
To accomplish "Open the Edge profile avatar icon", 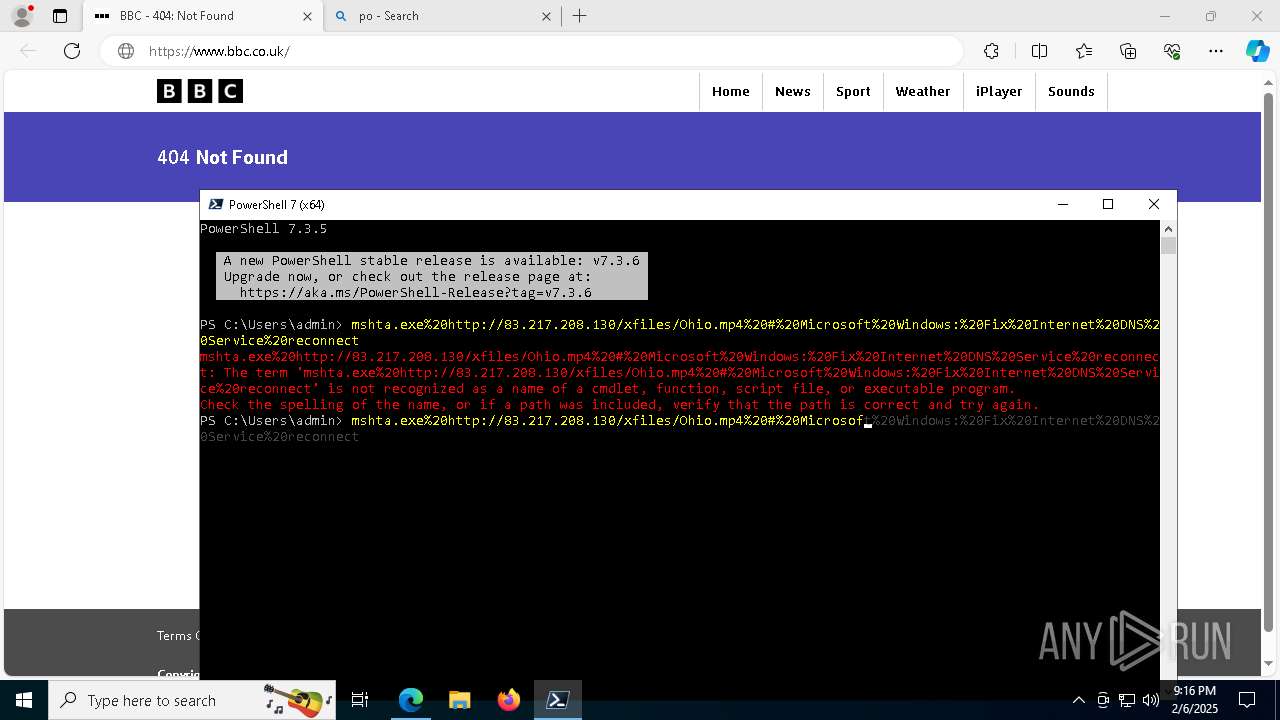I will click(21, 16).
